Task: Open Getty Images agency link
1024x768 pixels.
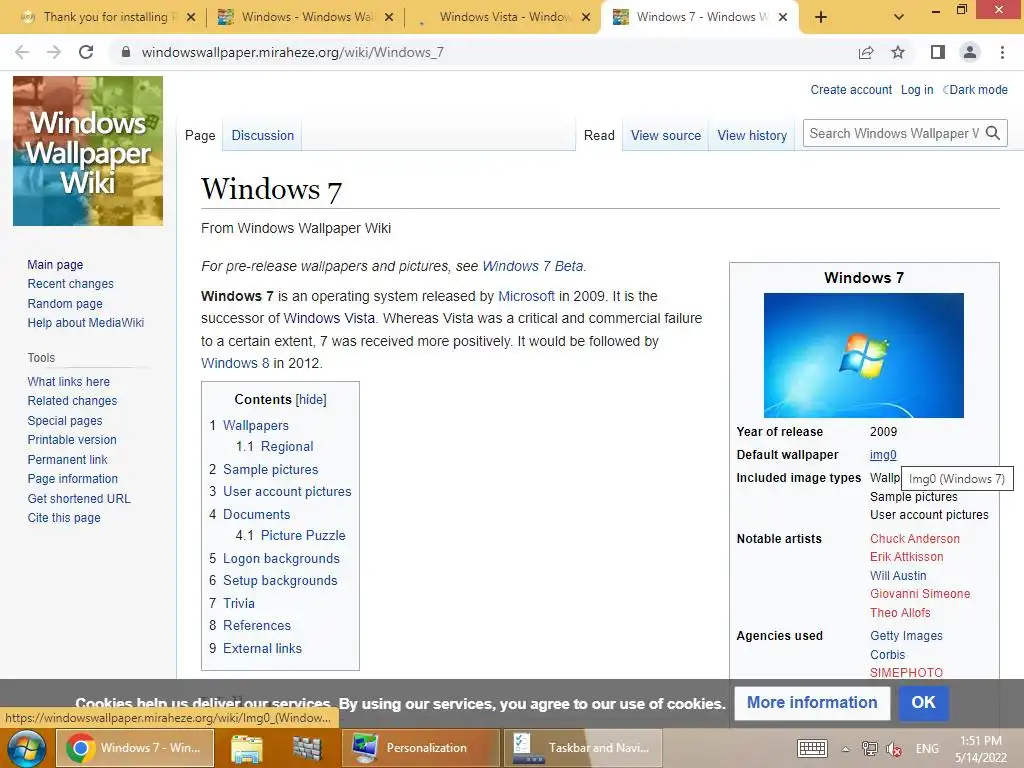Action: [906, 635]
